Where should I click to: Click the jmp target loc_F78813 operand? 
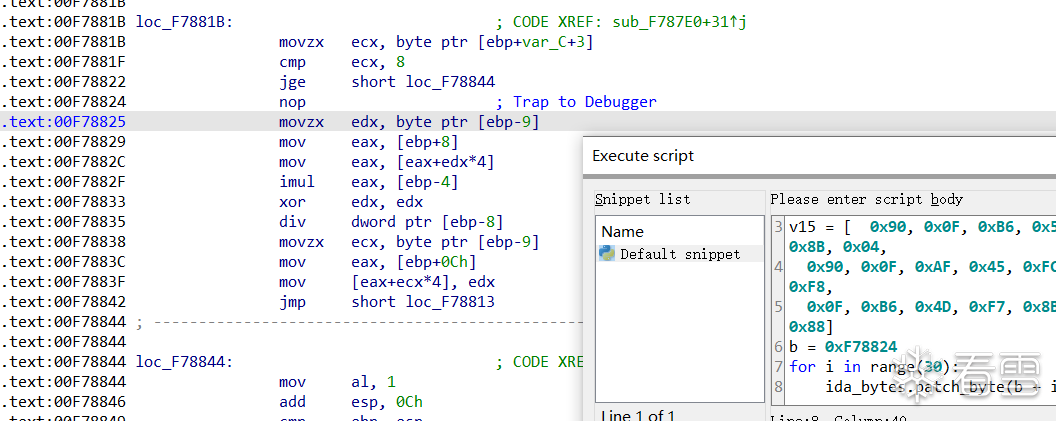pyautogui.click(x=450, y=302)
